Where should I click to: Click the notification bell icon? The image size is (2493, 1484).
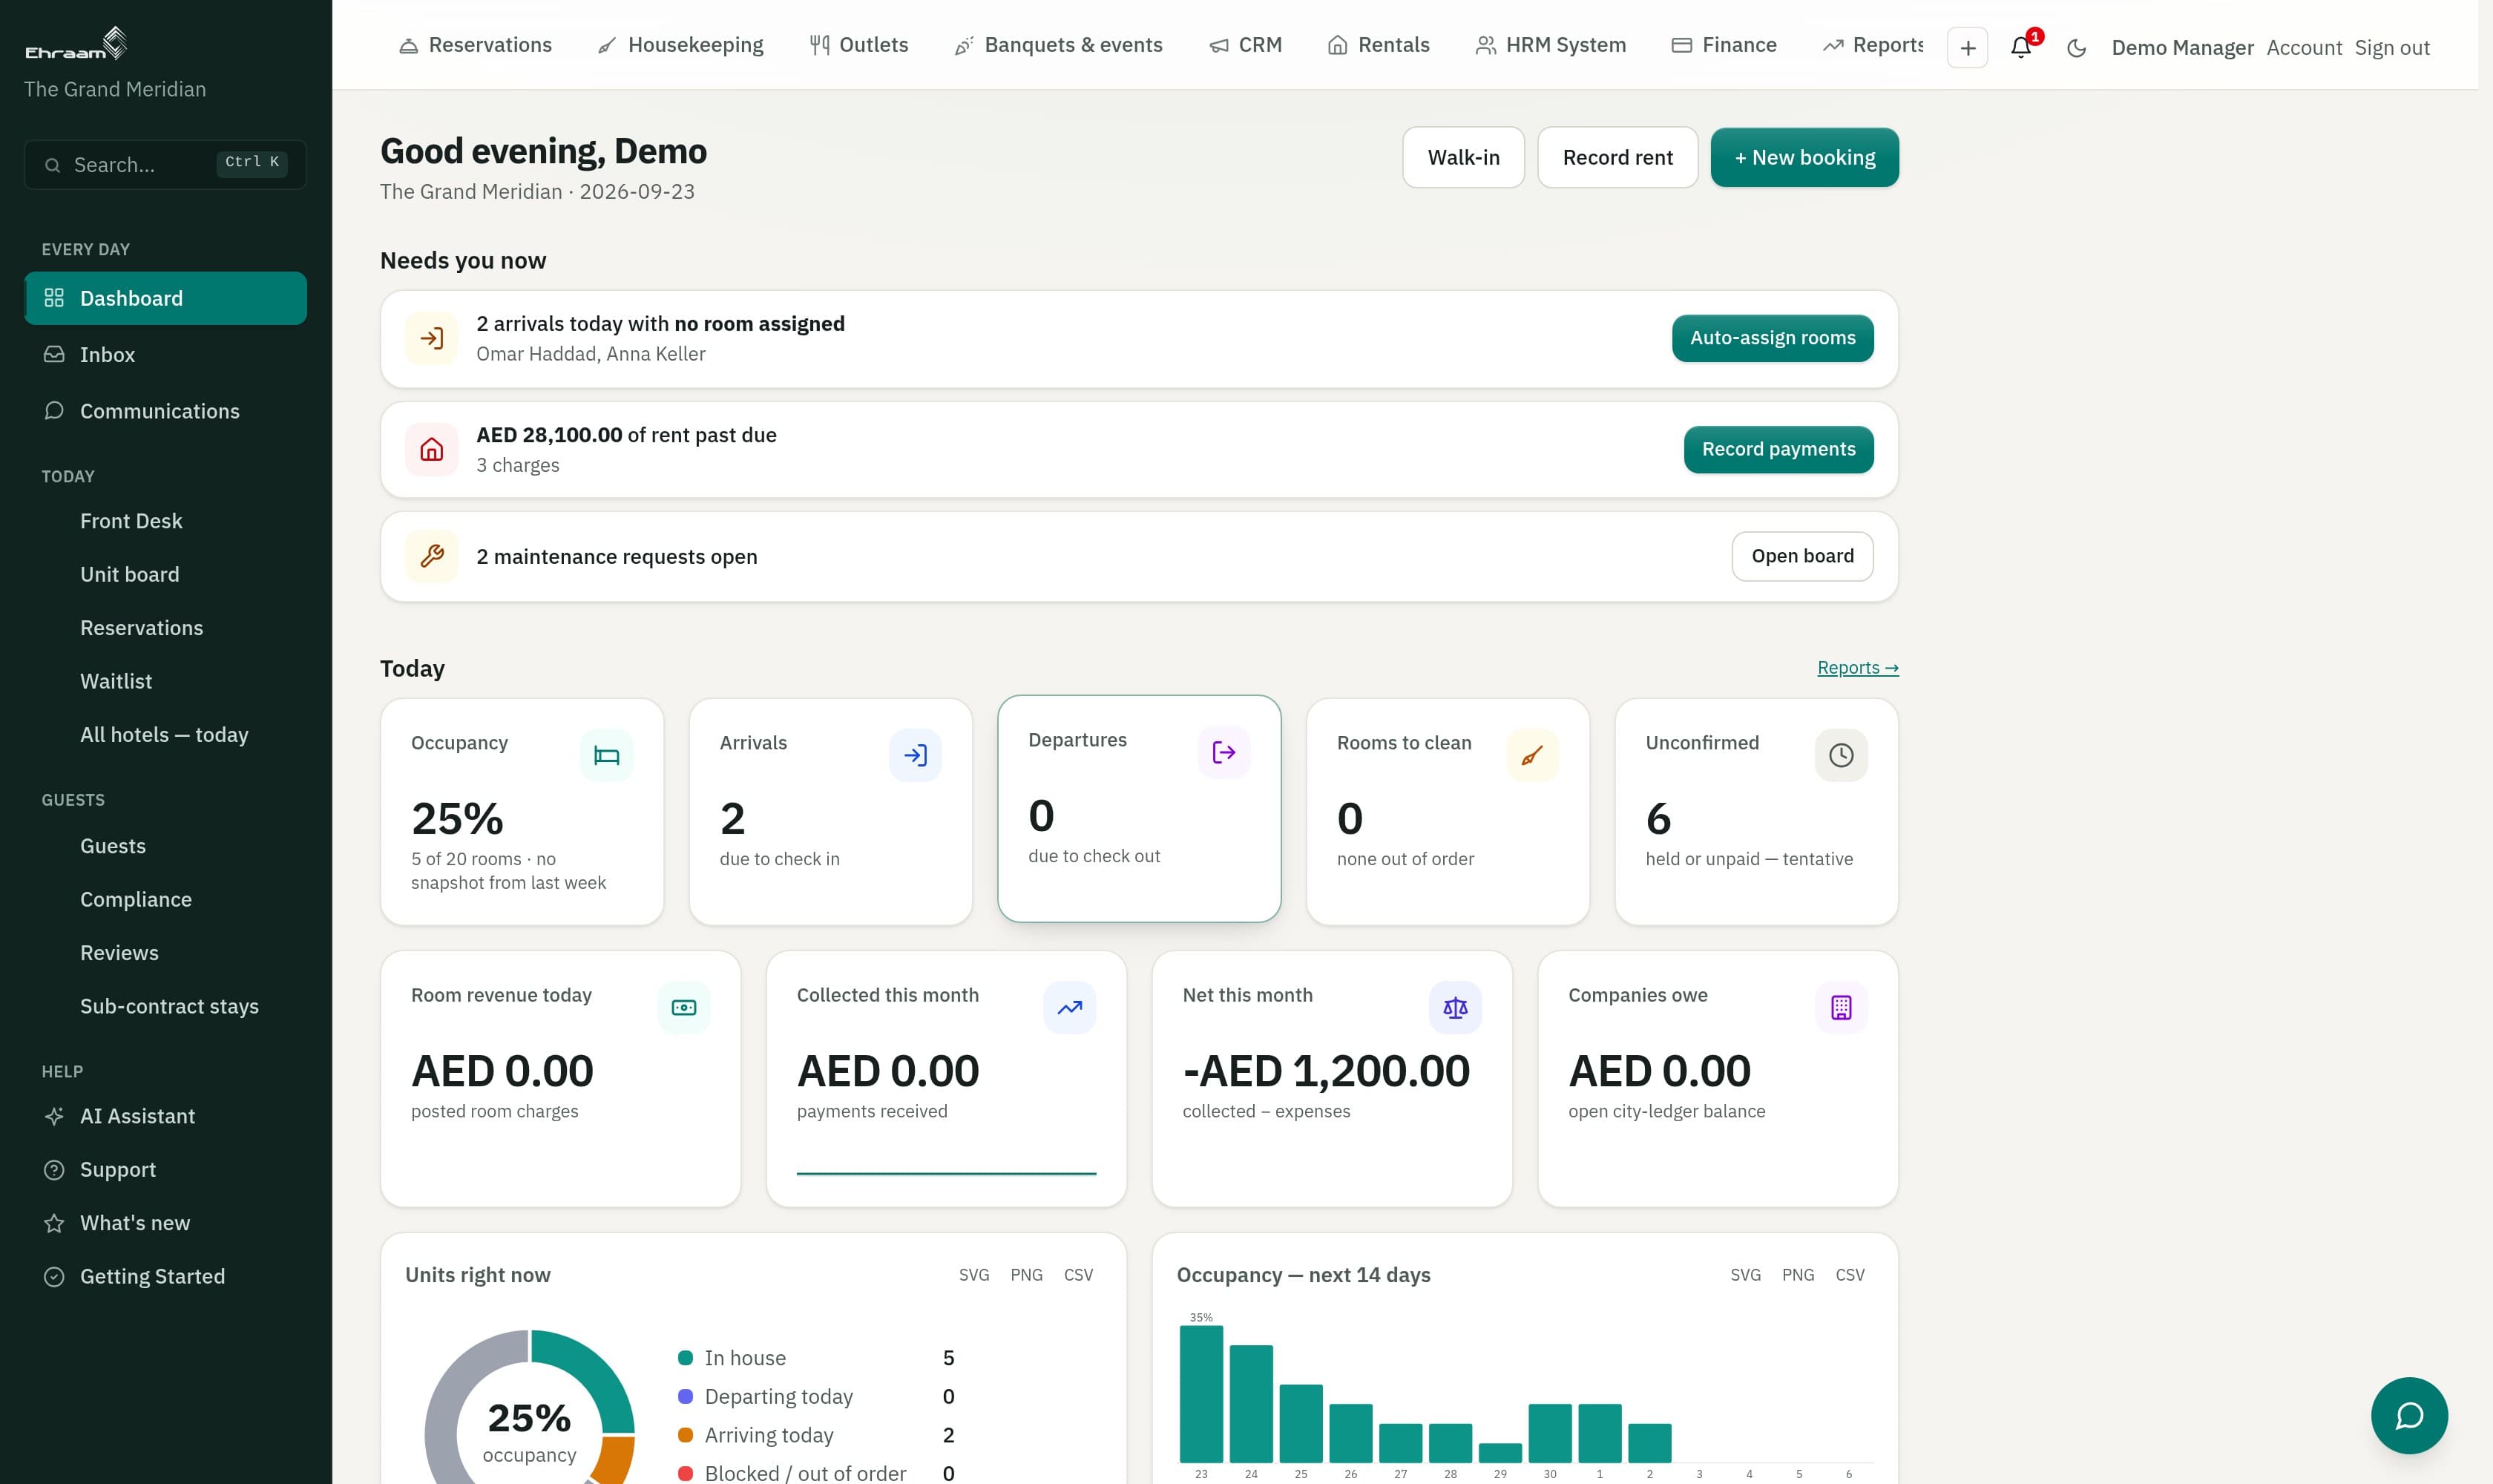point(2021,47)
